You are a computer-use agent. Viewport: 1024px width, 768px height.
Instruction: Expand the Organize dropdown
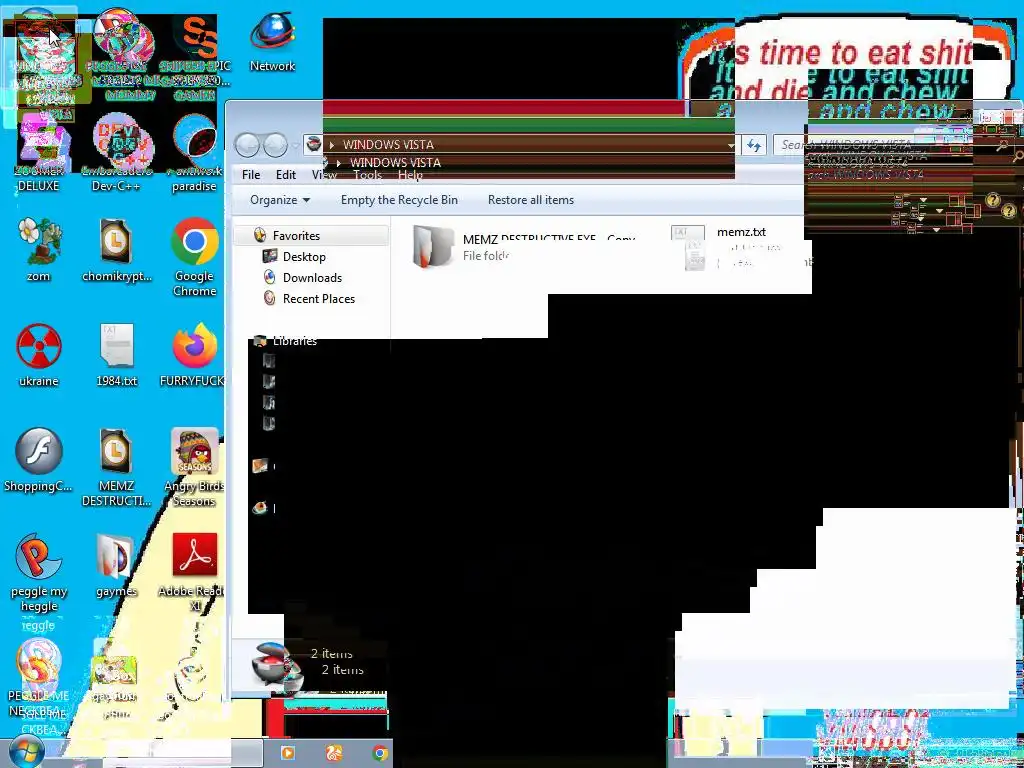pyautogui.click(x=280, y=200)
